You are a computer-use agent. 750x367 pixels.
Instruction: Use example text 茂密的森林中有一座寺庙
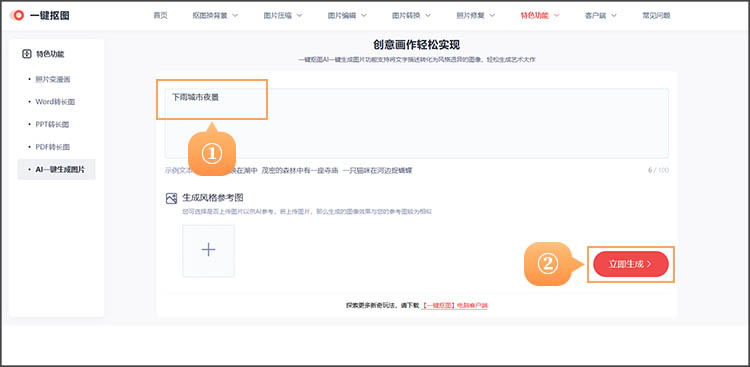point(300,170)
